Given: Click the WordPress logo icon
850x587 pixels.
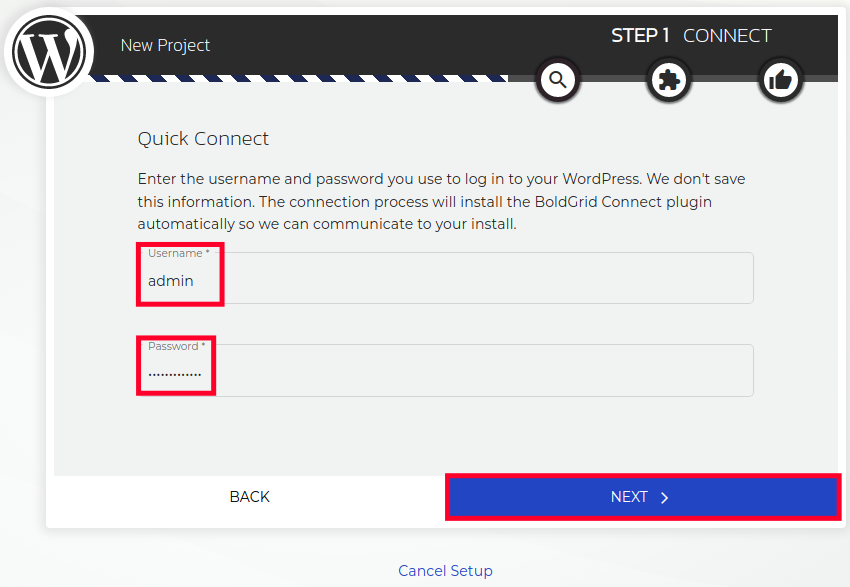Looking at the screenshot, I should coord(49,51).
